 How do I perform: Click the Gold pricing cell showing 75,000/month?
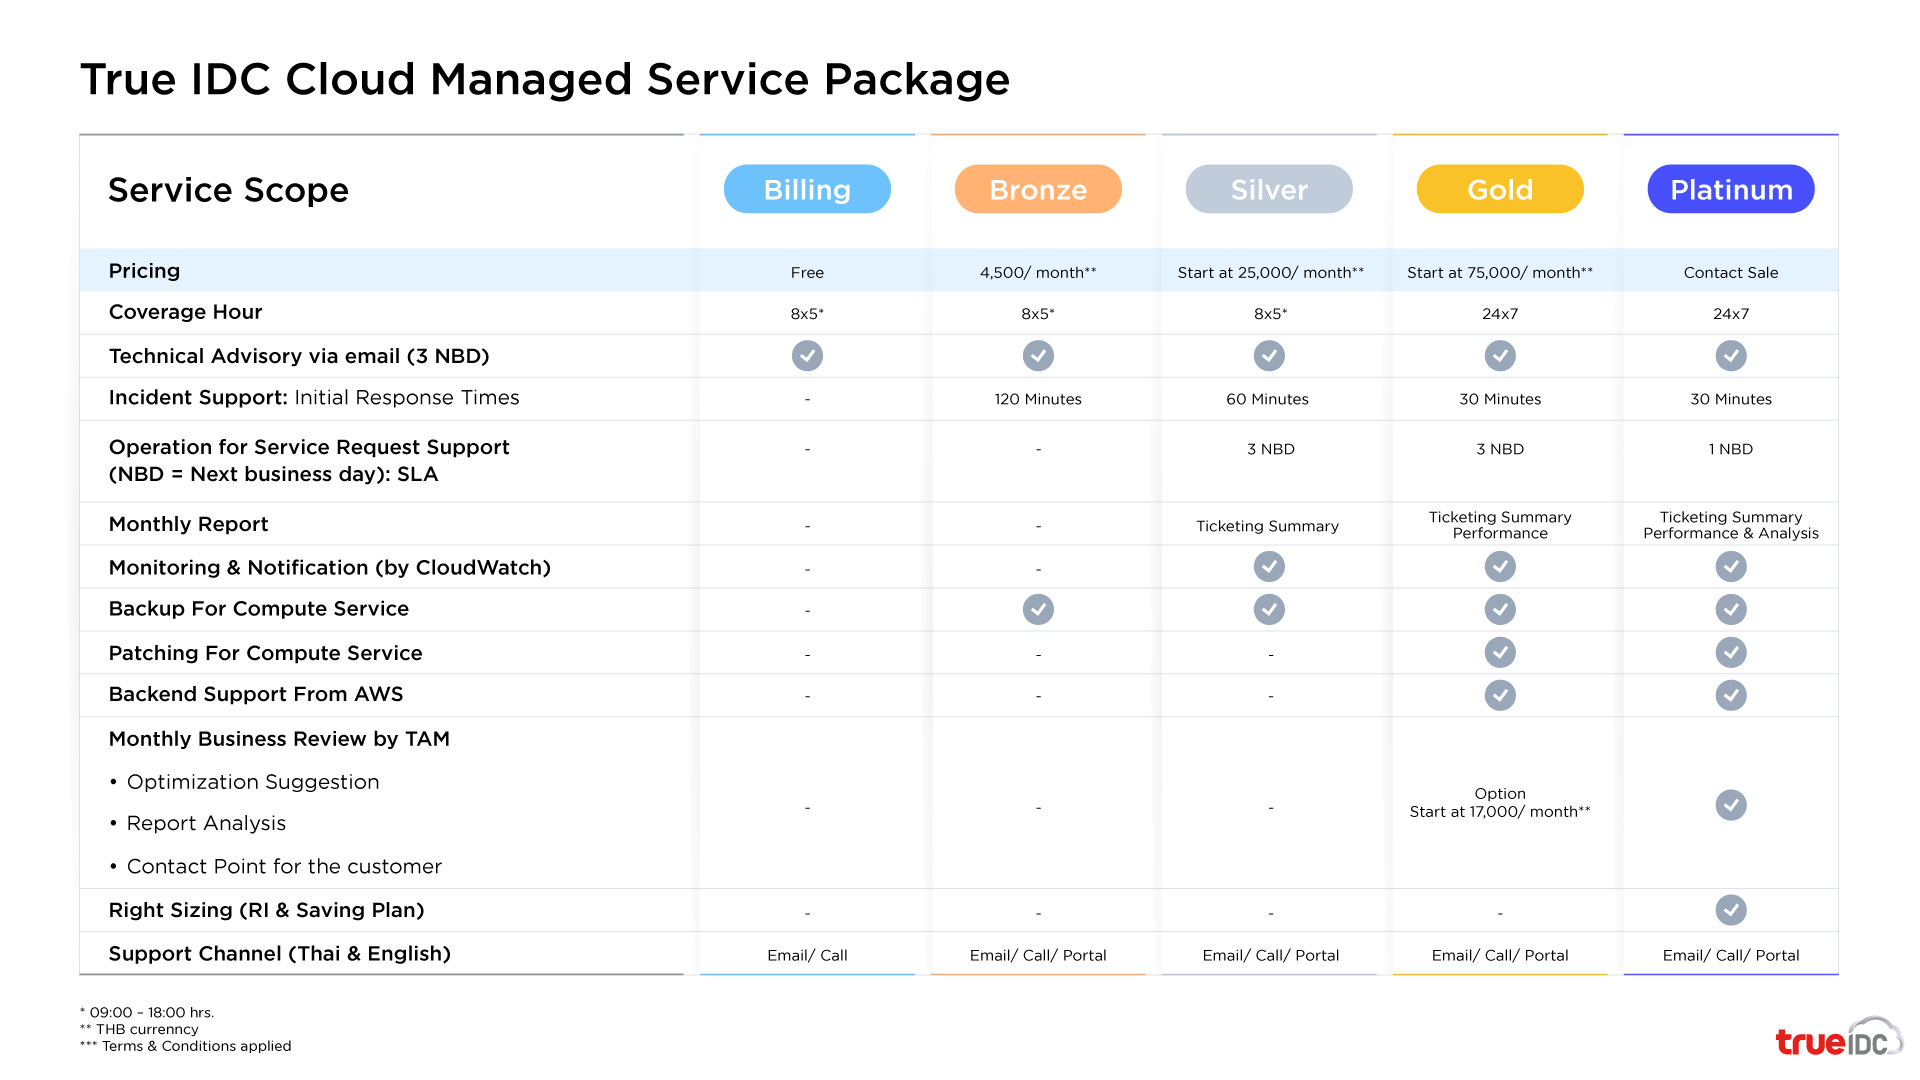(1499, 272)
